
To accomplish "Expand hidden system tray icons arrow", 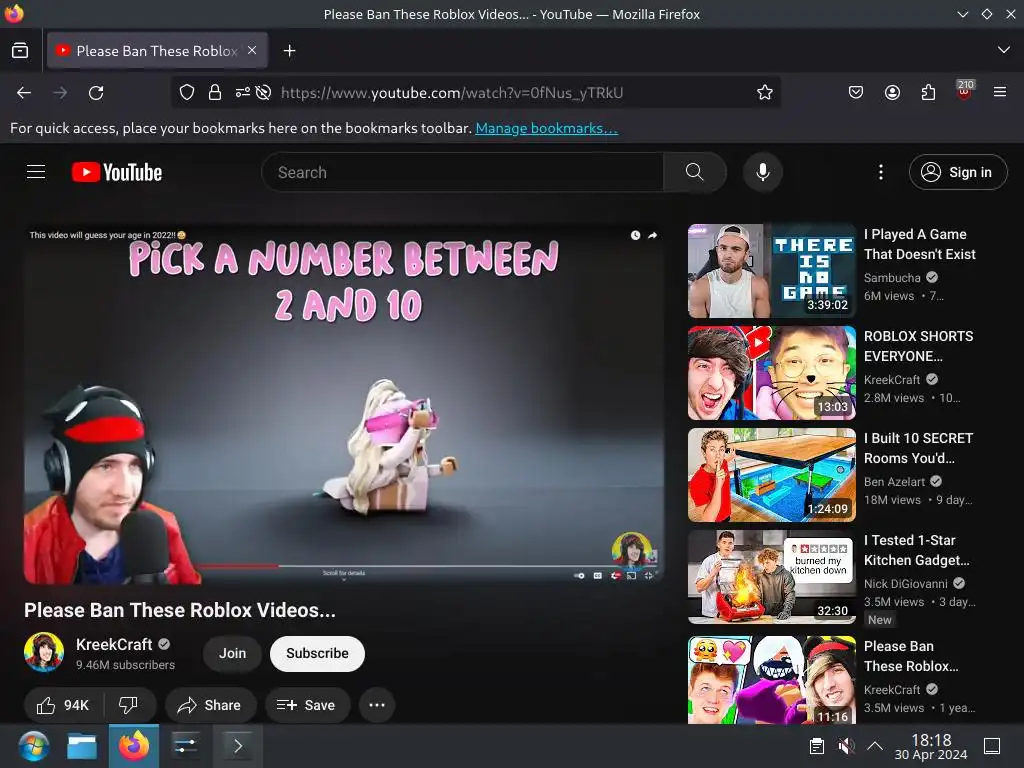I will pyautogui.click(x=874, y=746).
